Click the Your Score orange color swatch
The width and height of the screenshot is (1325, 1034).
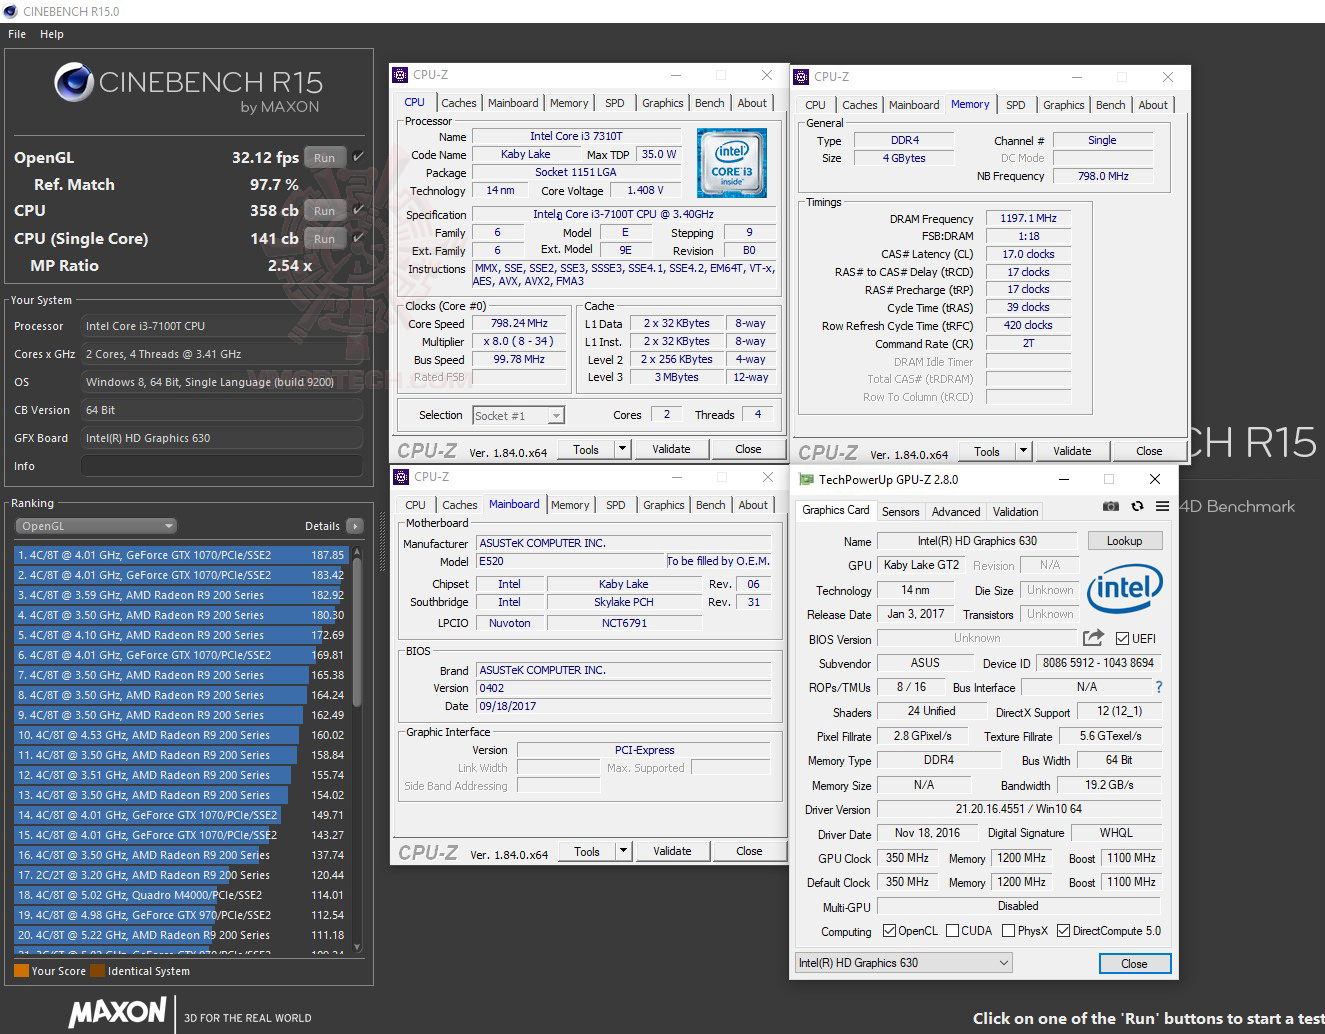[x=21, y=970]
